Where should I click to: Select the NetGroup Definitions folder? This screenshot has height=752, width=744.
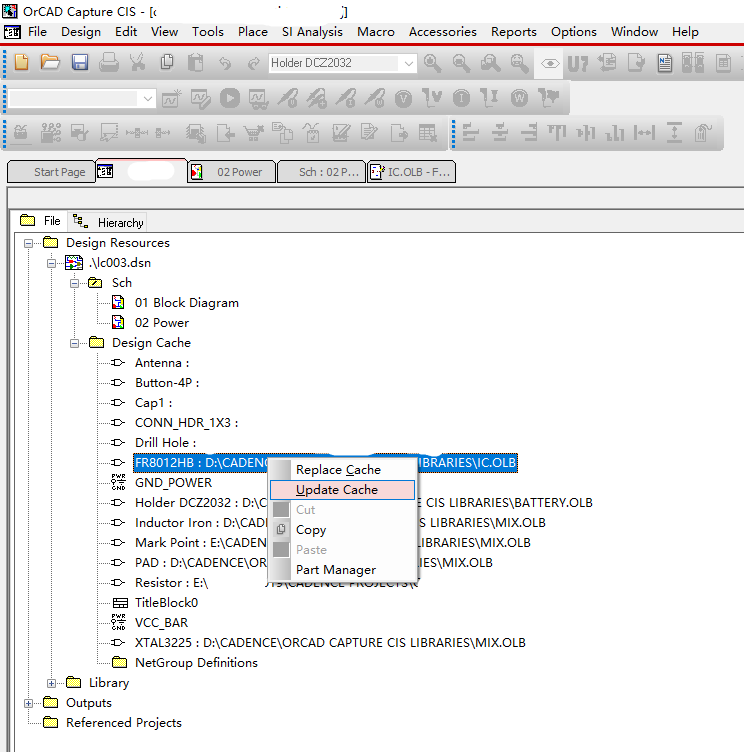pos(196,663)
